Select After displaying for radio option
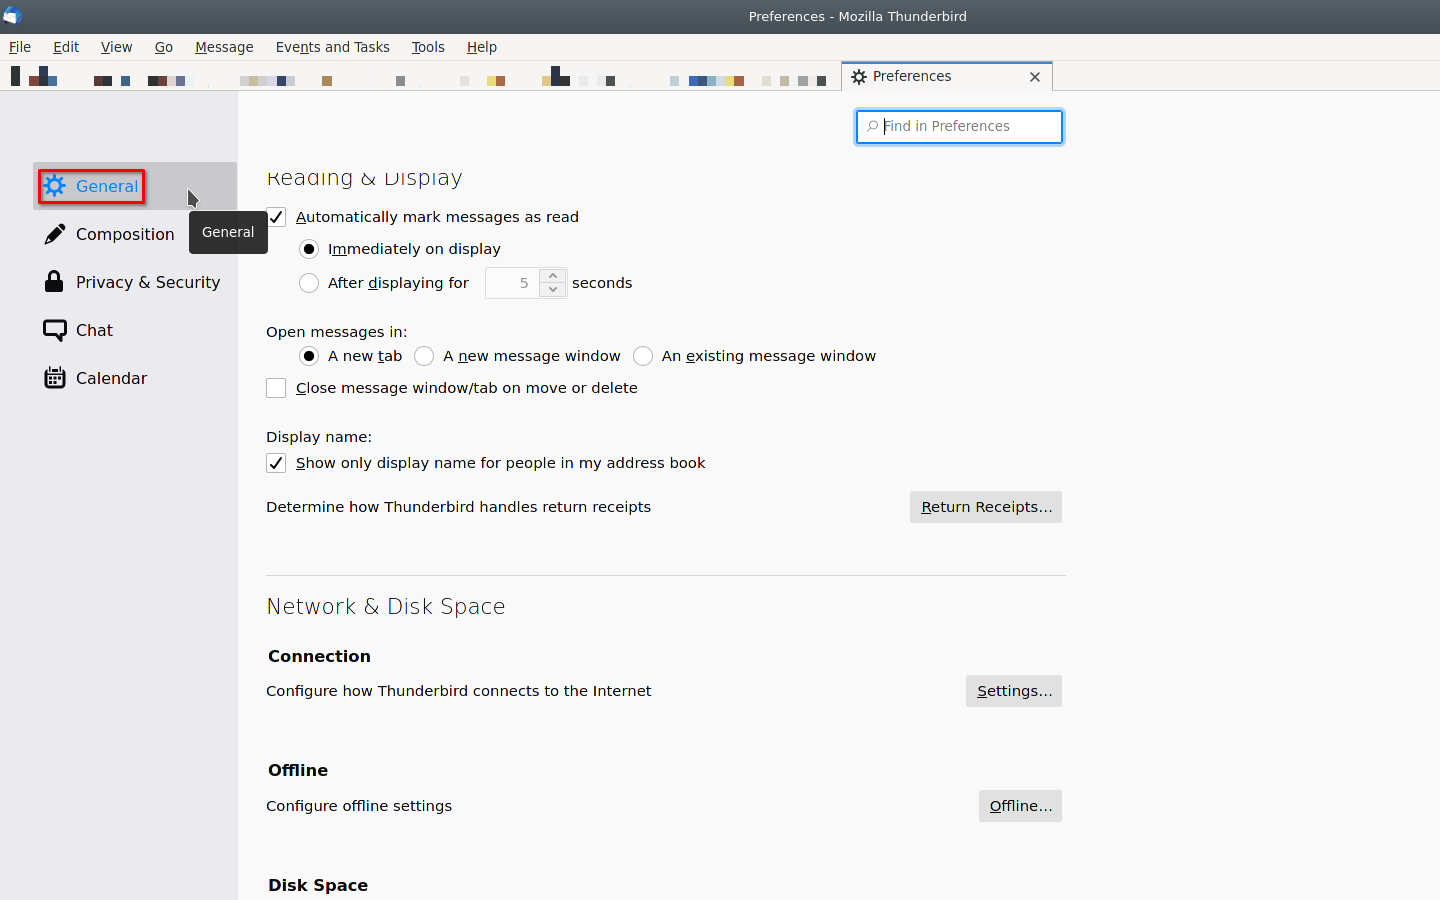 pyautogui.click(x=309, y=283)
